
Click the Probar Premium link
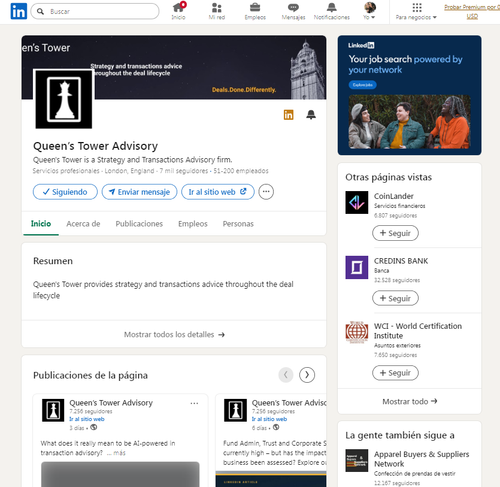(x=472, y=12)
